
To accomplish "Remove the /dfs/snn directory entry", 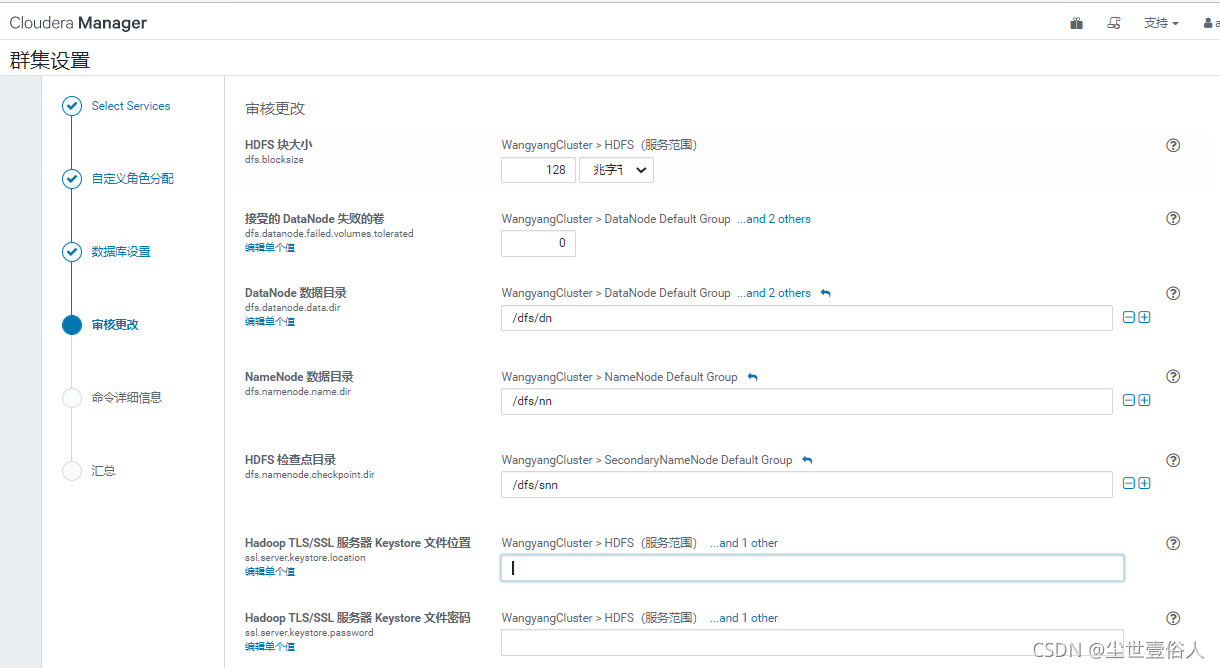I will click(1129, 483).
